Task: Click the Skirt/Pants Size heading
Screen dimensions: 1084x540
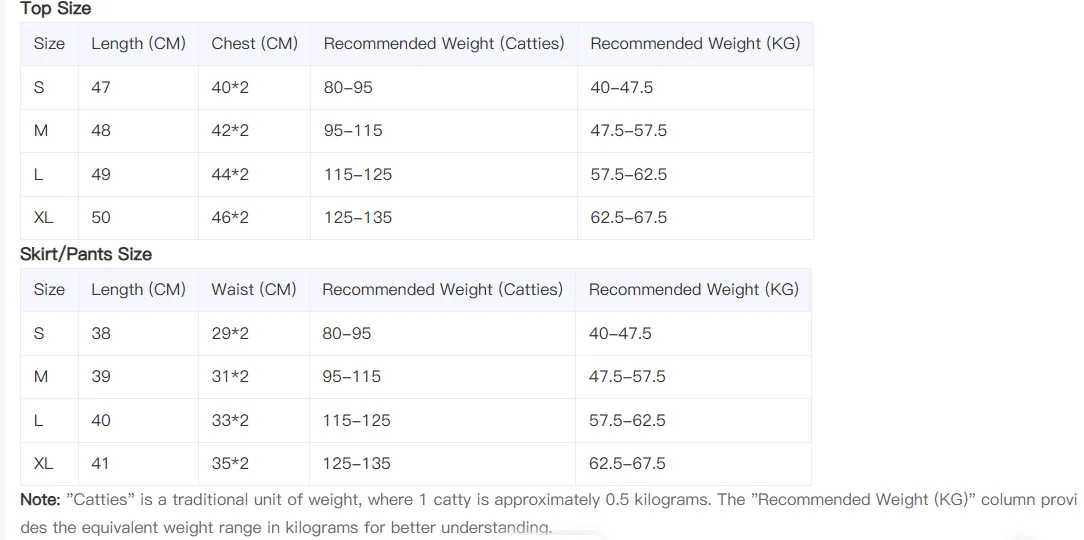Action: [86, 254]
